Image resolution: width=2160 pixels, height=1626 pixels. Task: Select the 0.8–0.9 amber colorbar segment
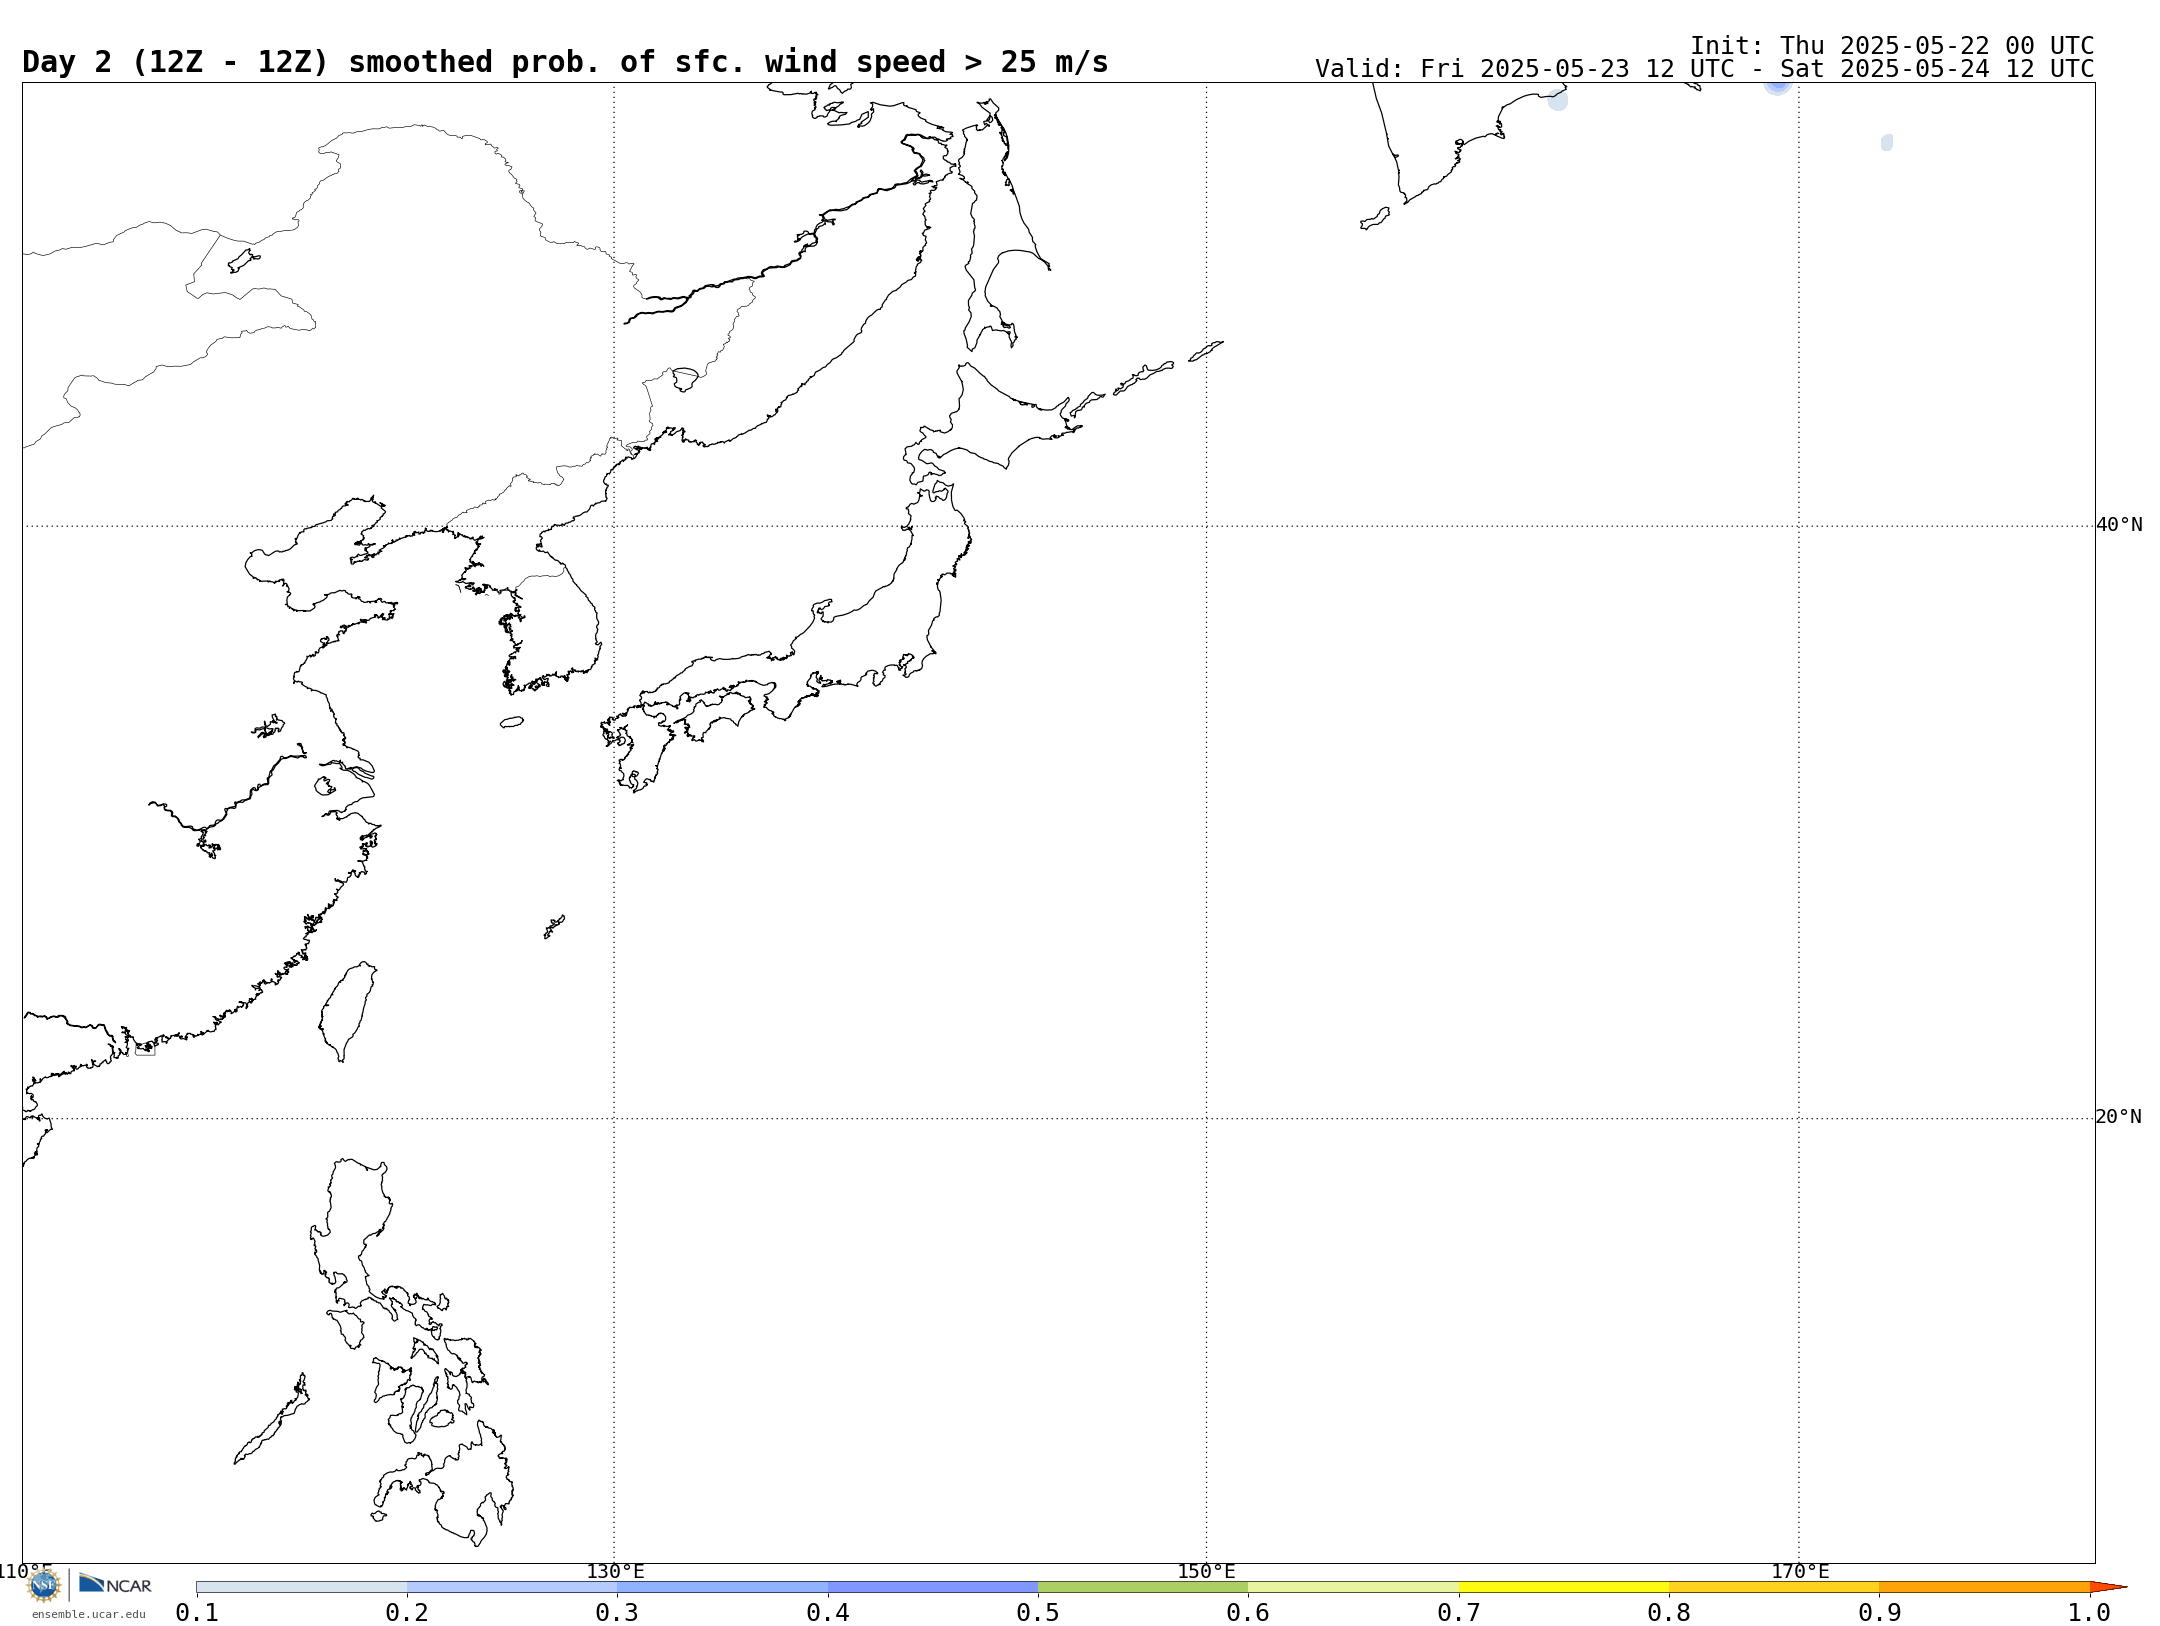[x=1774, y=1587]
